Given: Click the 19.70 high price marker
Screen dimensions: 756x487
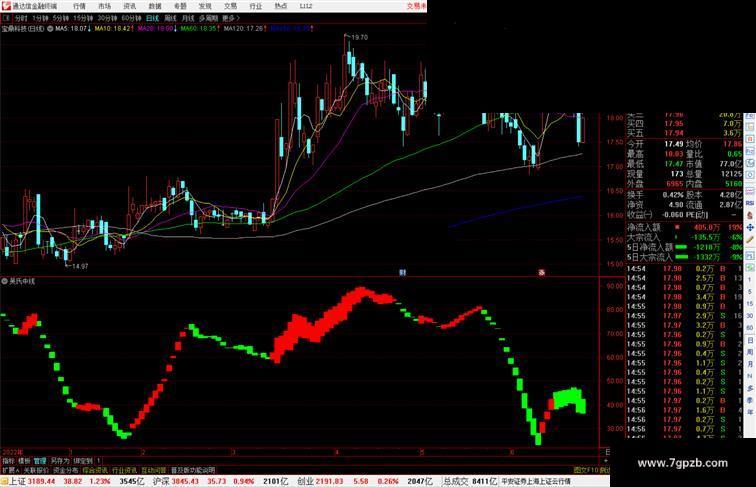Looking at the screenshot, I should tap(359, 37).
